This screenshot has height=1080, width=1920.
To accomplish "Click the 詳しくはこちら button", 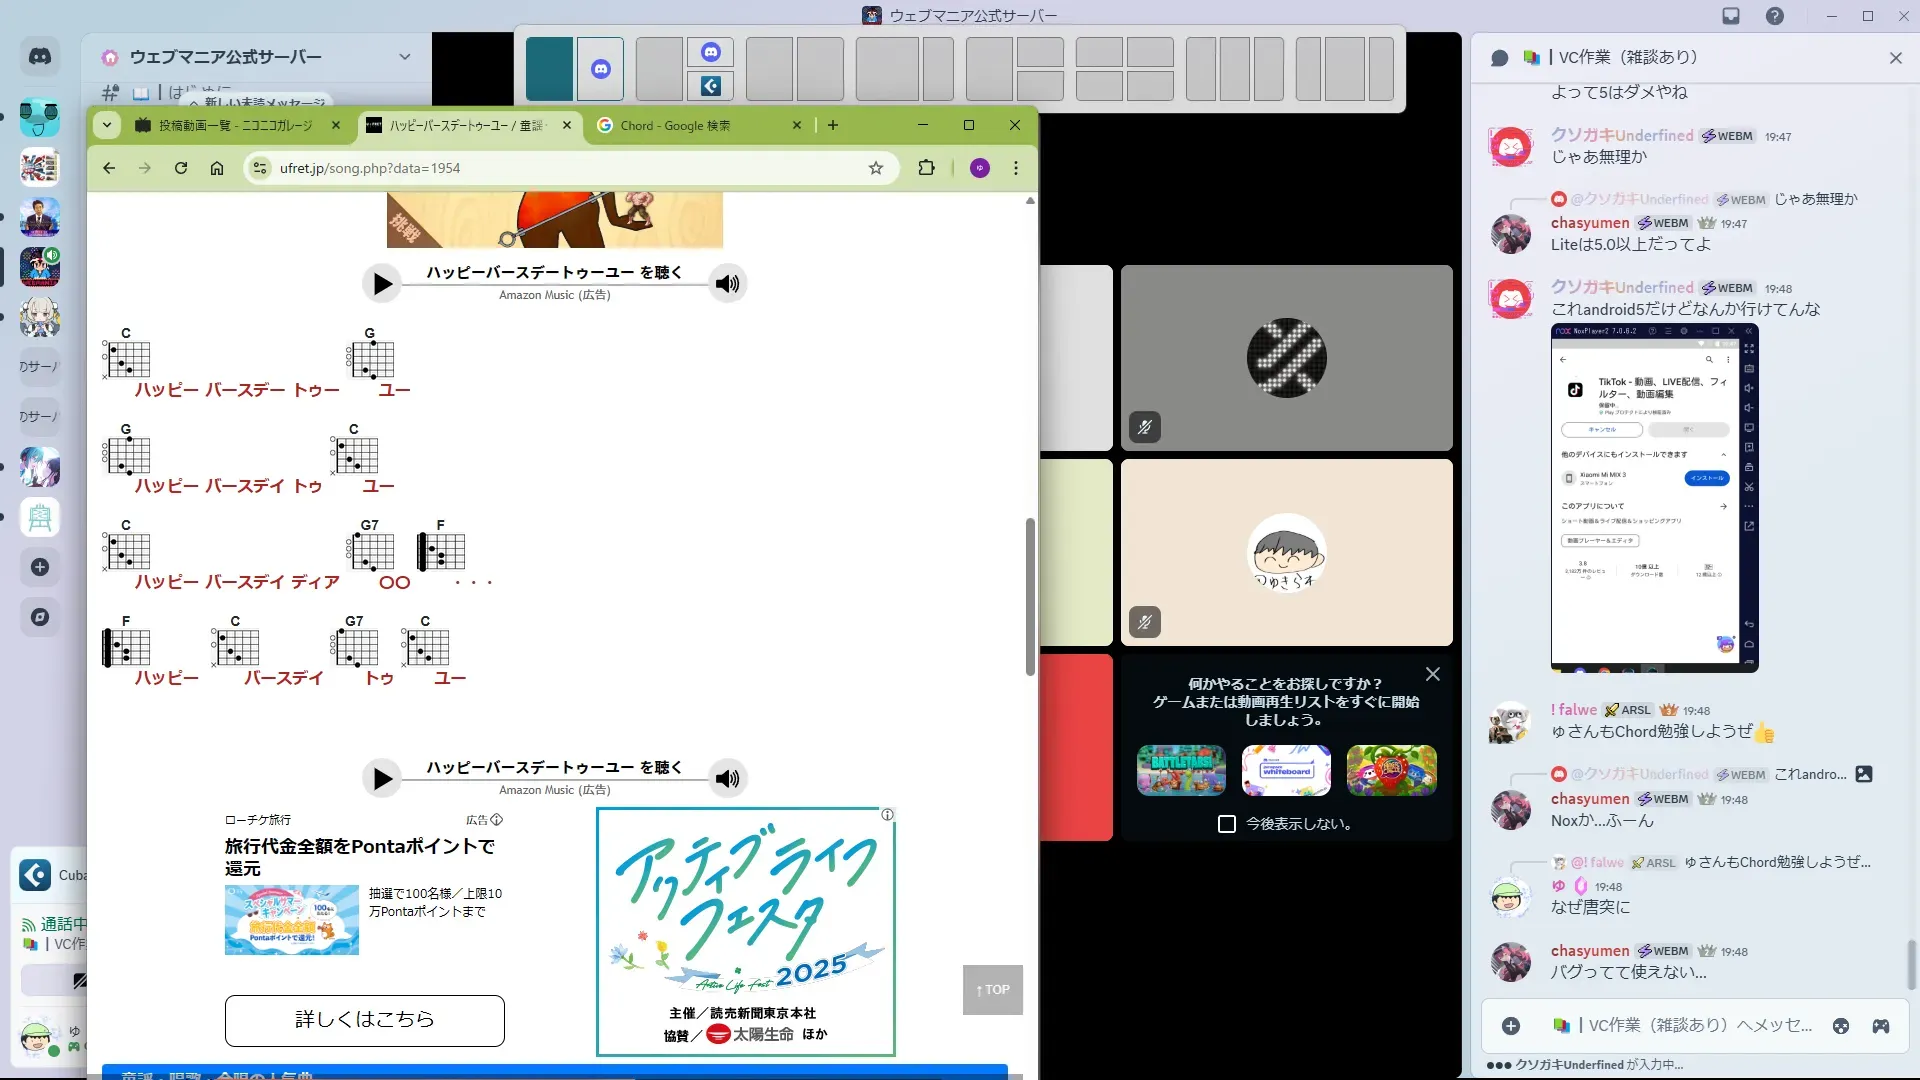I will click(x=364, y=1020).
